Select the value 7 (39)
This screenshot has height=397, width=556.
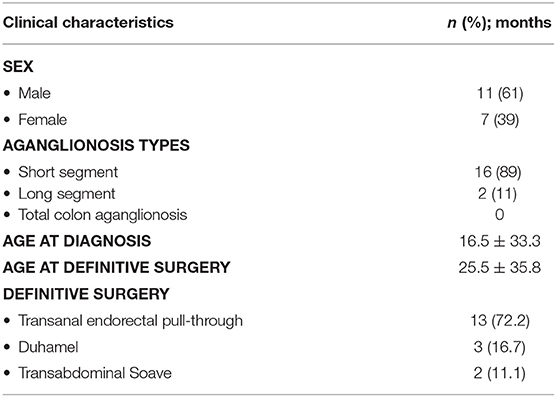pos(500,120)
